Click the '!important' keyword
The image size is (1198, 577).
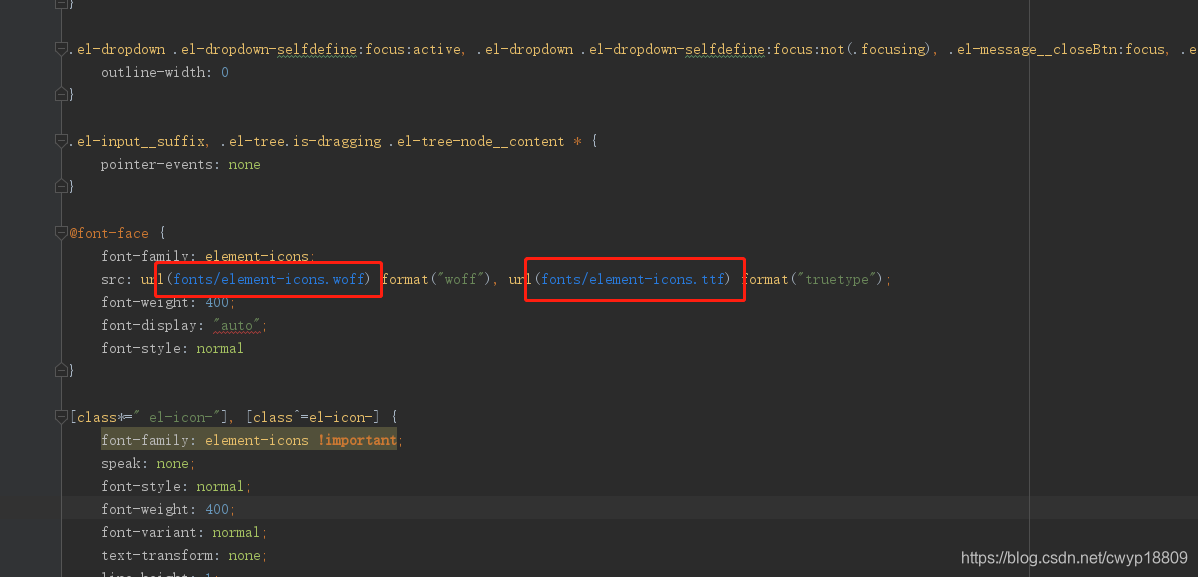[x=357, y=440]
